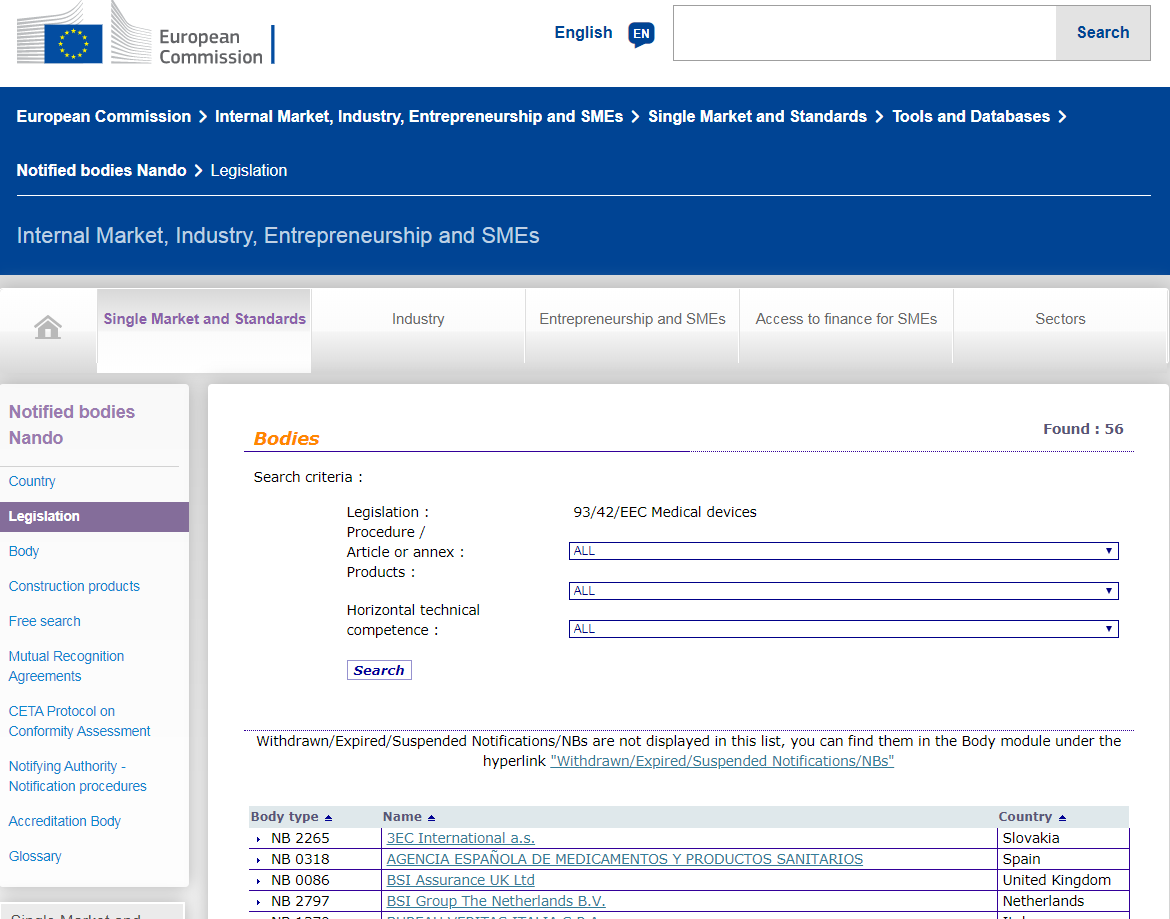Open the Horizontal technical competence dropdown
The width and height of the screenshot is (1170, 919).
point(843,629)
